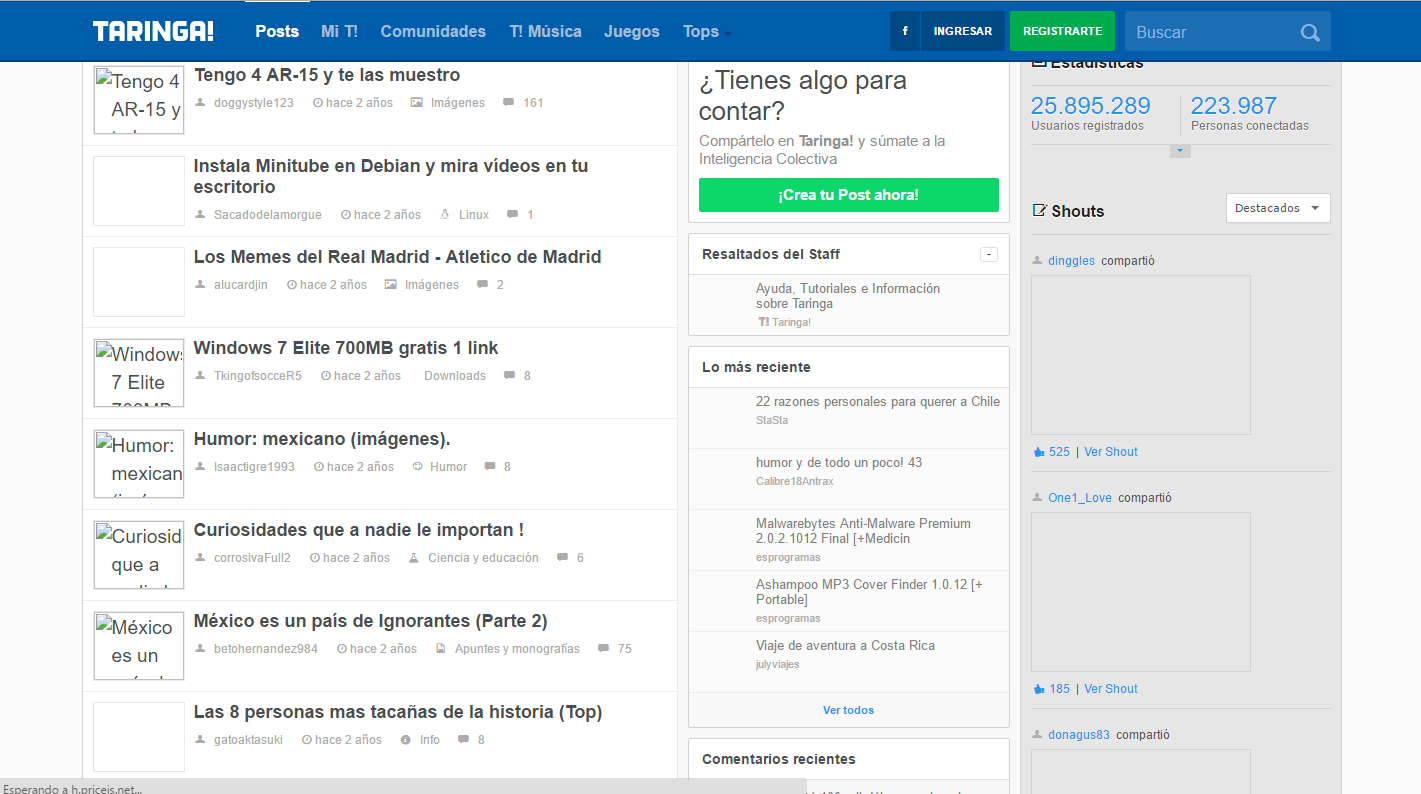
Task: Open 'Ashampoo MP3 Cover Finder' recent post
Action: point(869,592)
